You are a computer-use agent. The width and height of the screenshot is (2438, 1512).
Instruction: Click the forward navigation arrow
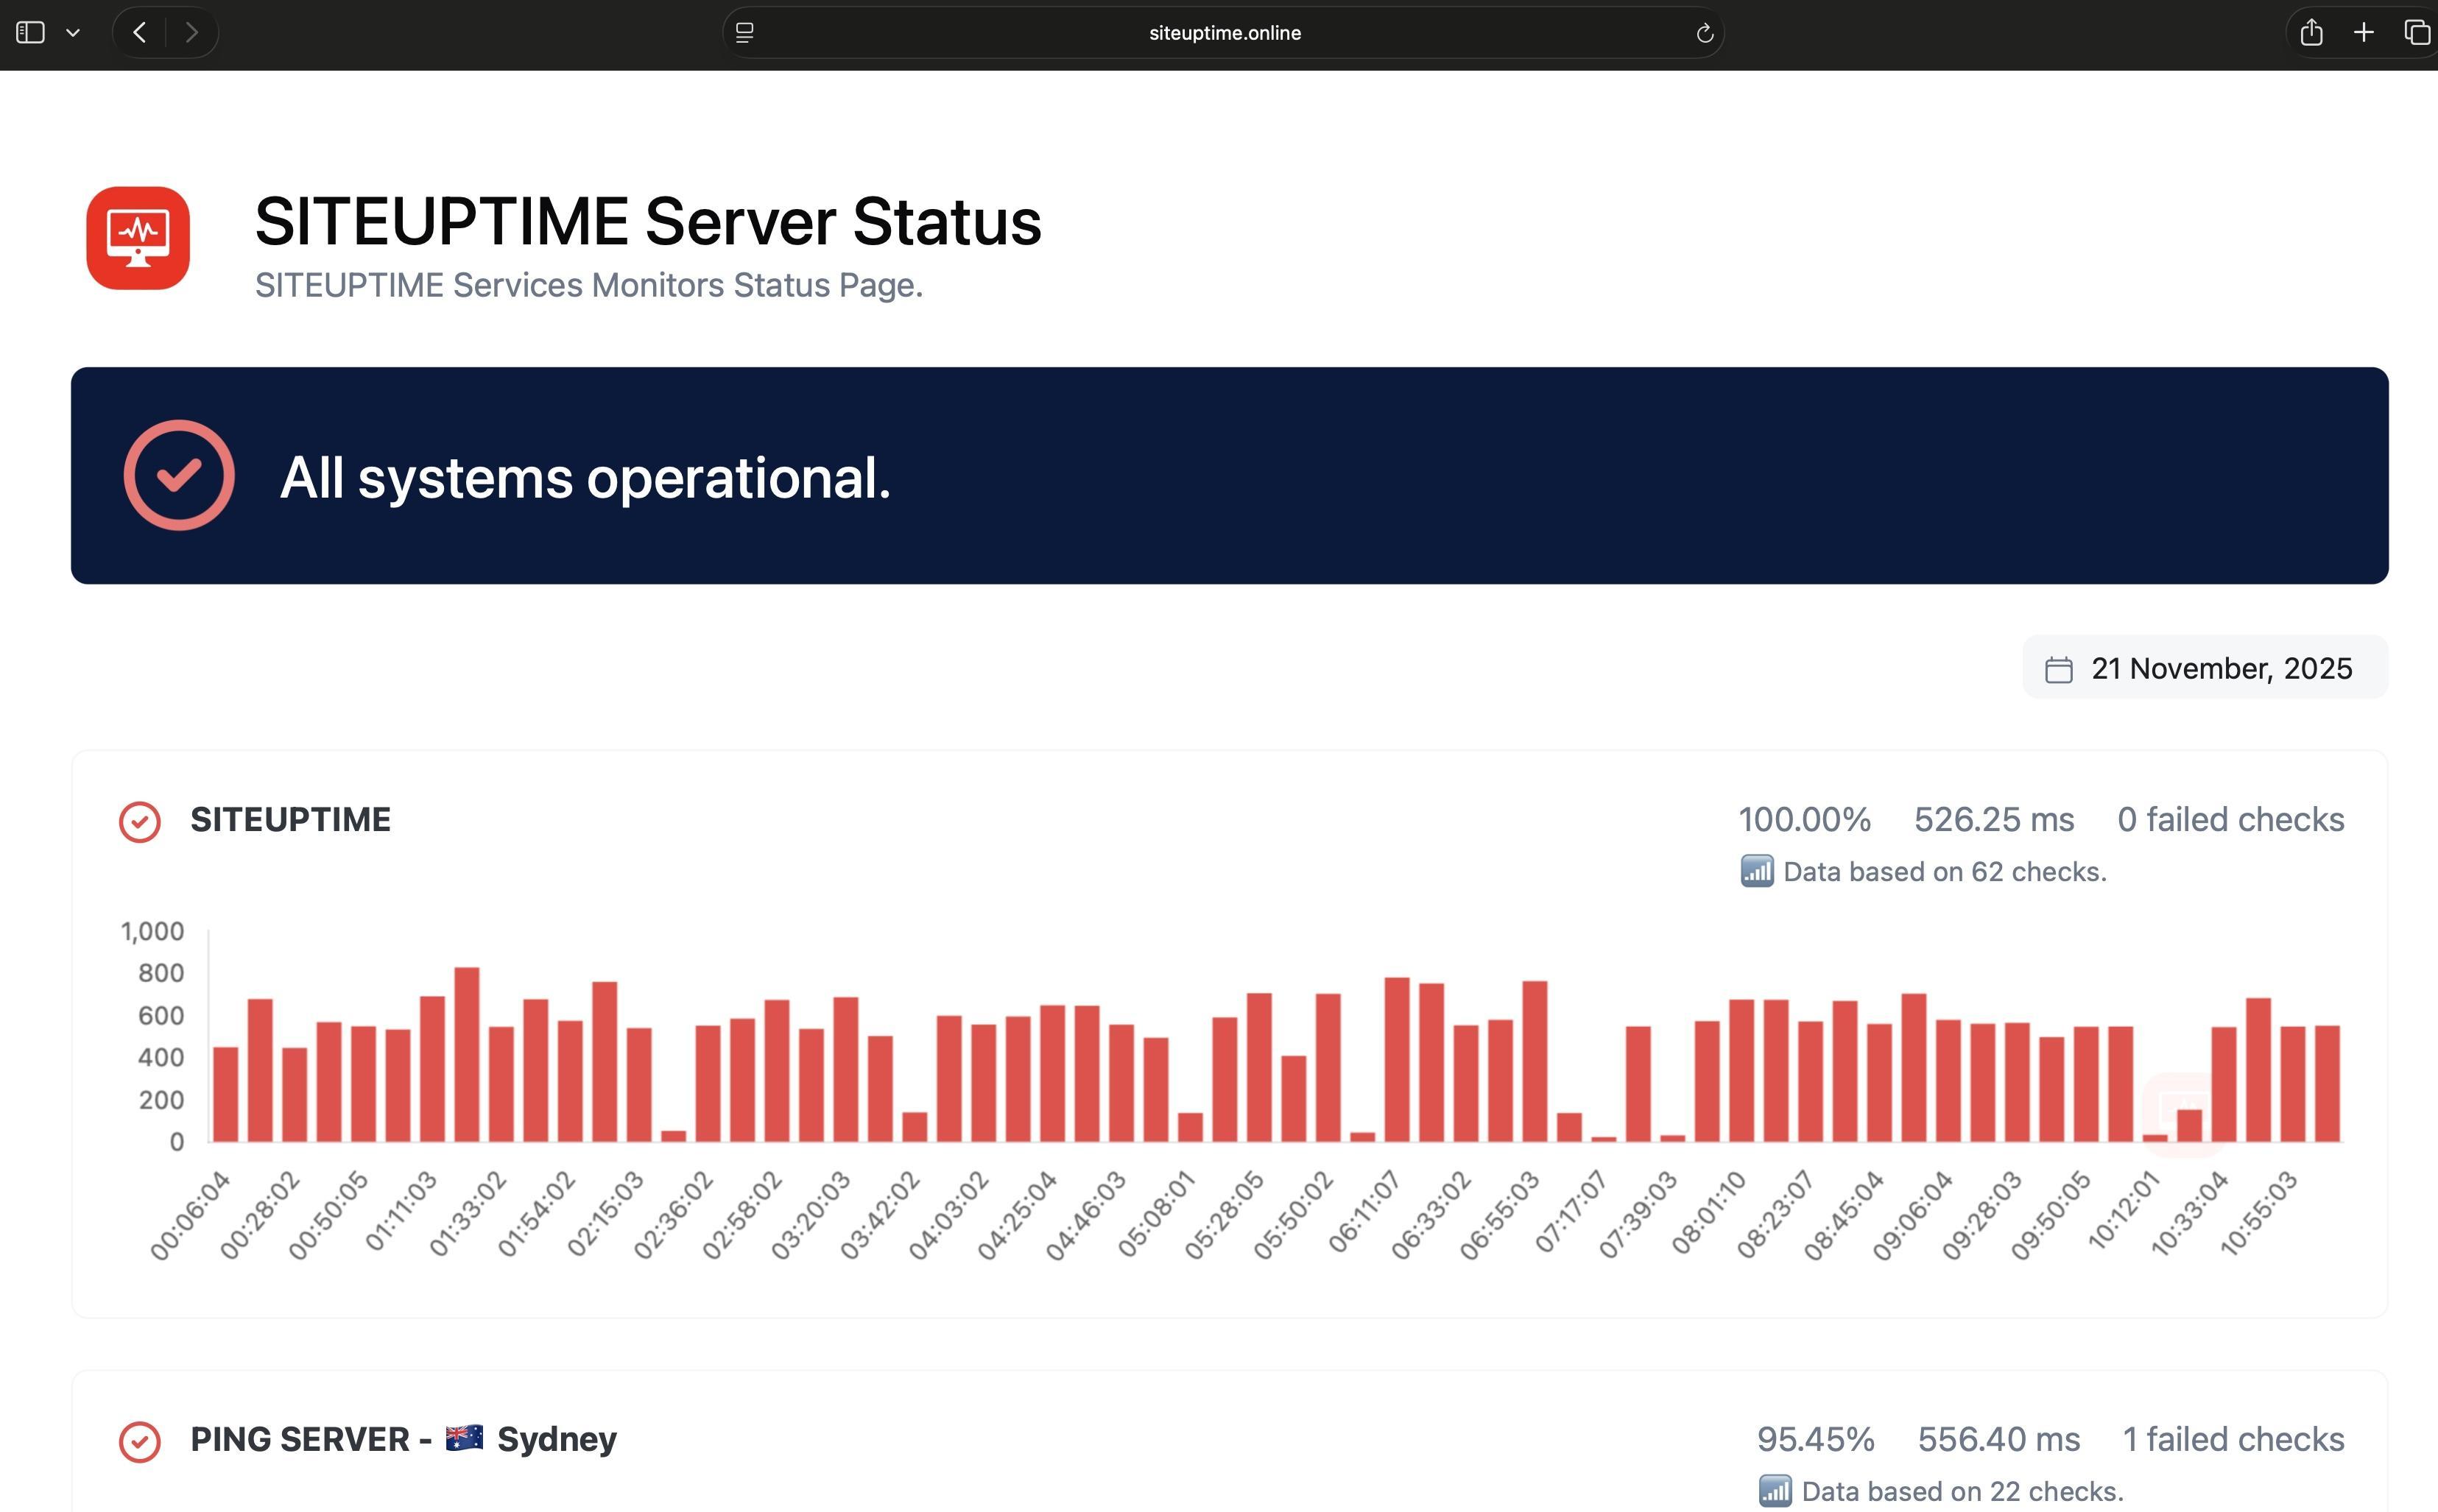click(192, 32)
